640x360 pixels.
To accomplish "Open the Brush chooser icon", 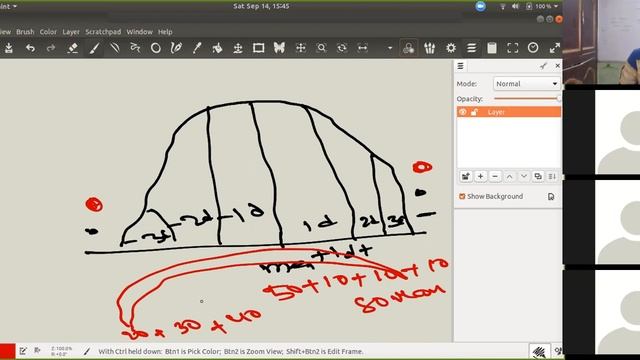I will pyautogui.click(x=429, y=48).
